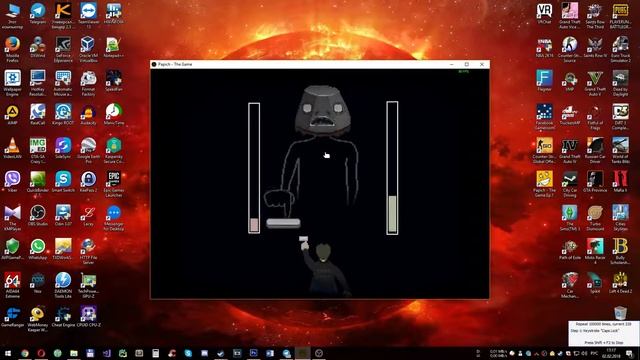Launch Oracle VM VirtualBox shortcut
The width and height of the screenshot is (640, 360).
[88, 49]
